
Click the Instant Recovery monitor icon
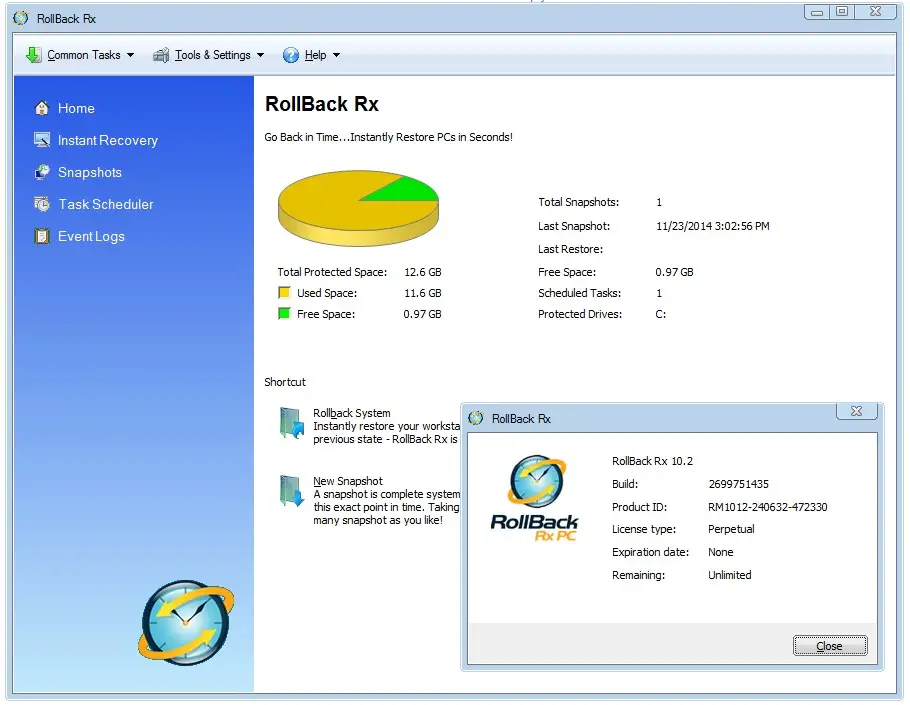pos(42,140)
